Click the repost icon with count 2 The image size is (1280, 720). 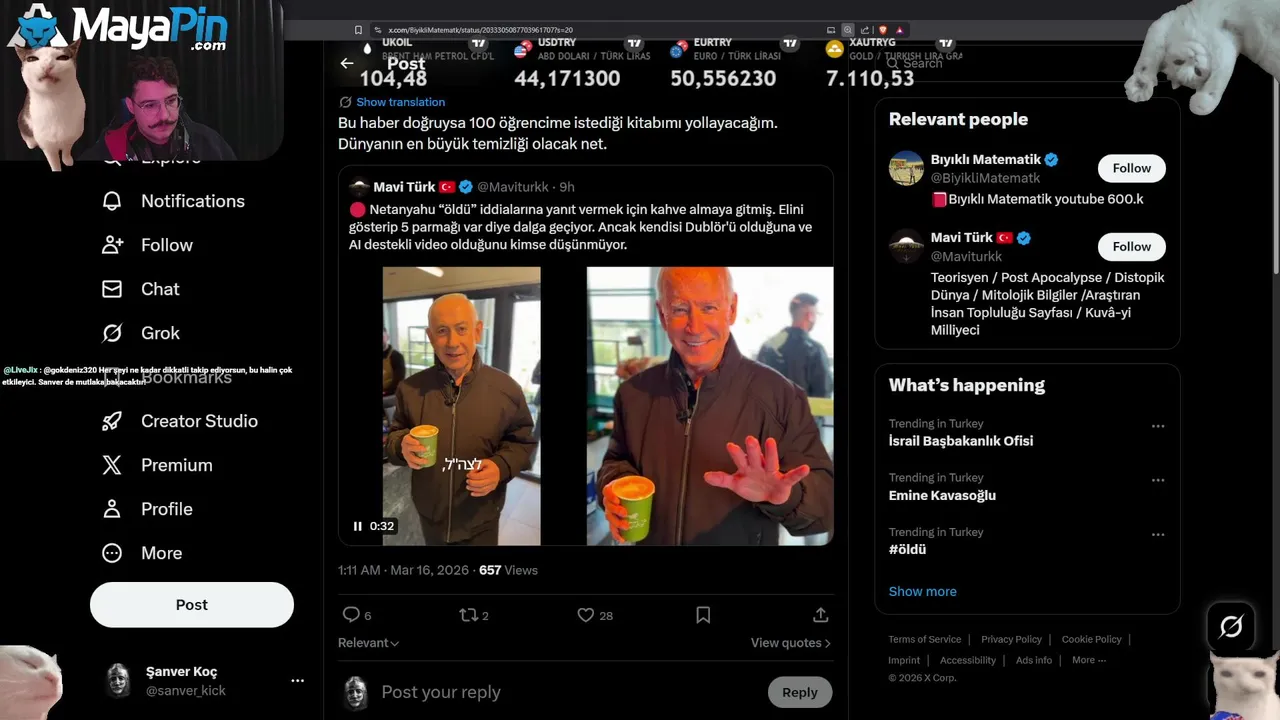pos(467,615)
